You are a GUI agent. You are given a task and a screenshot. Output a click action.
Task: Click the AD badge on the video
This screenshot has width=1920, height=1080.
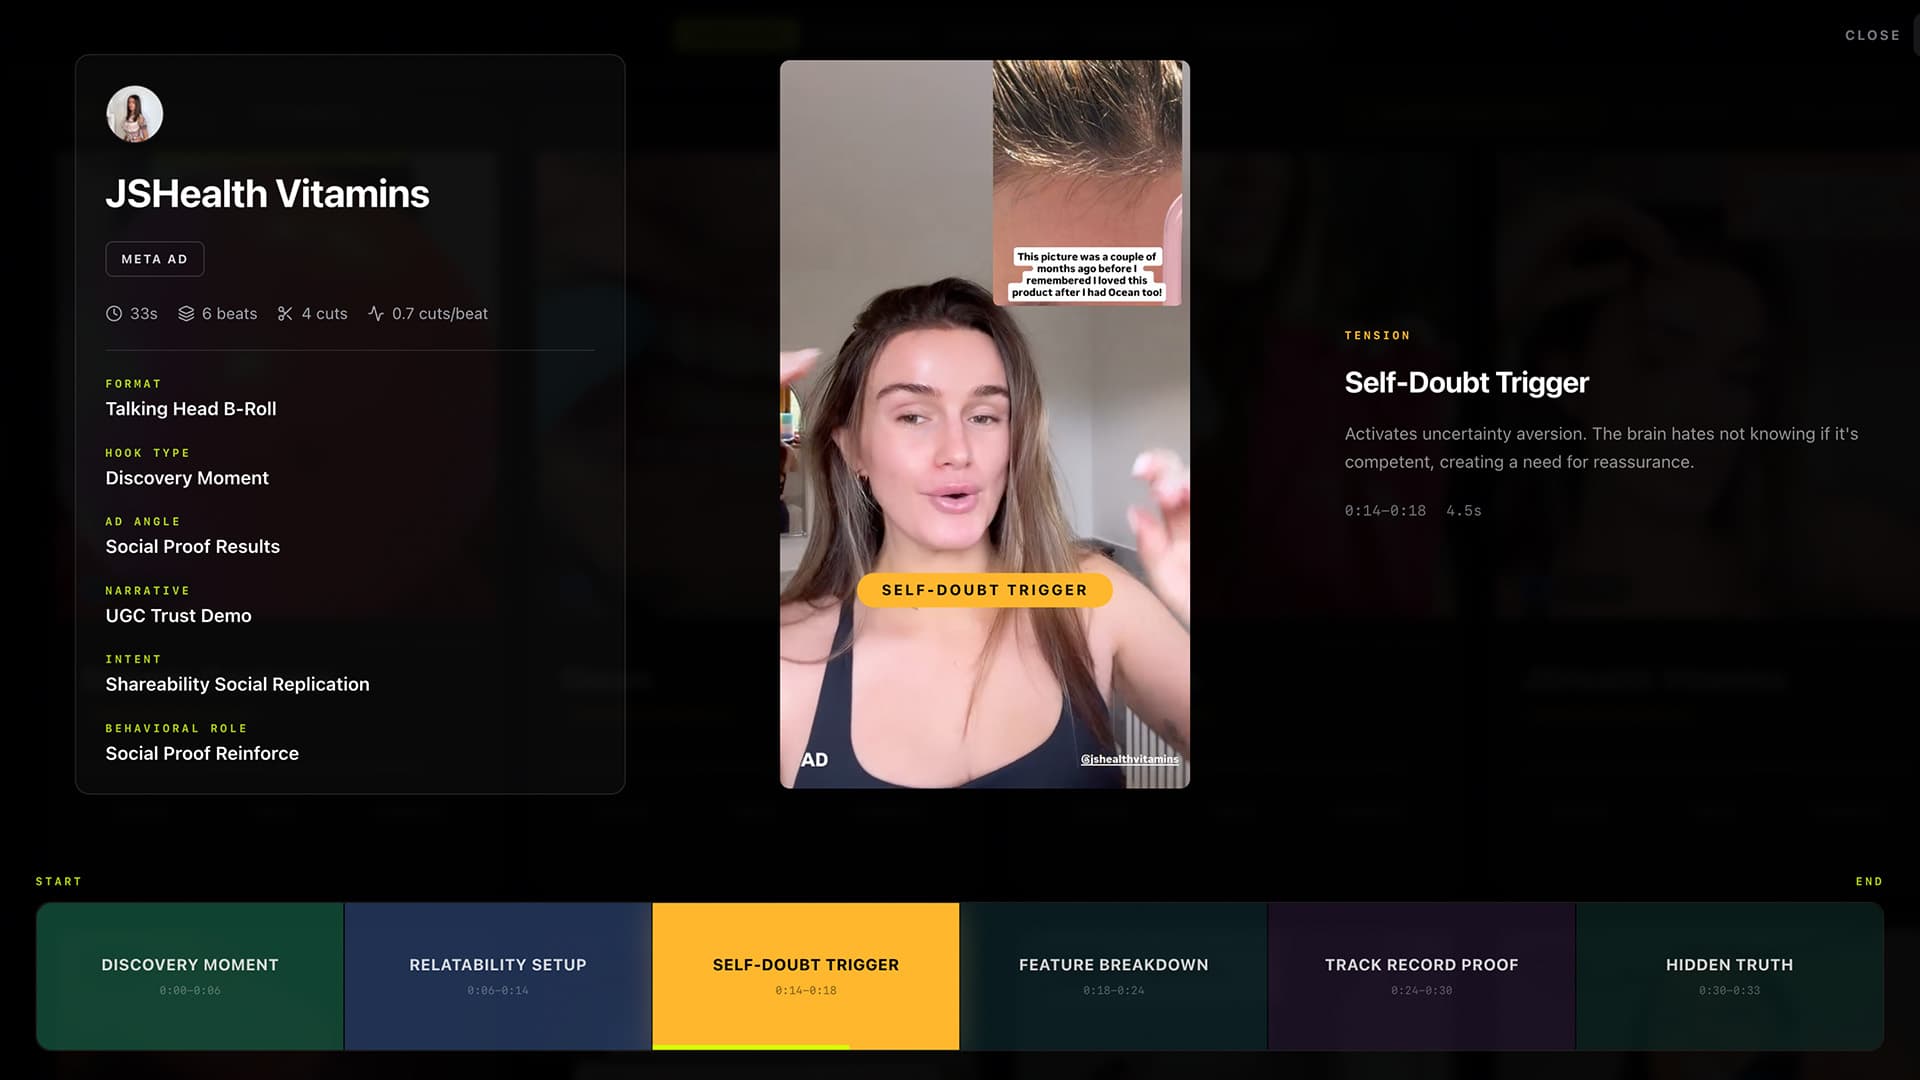click(814, 760)
